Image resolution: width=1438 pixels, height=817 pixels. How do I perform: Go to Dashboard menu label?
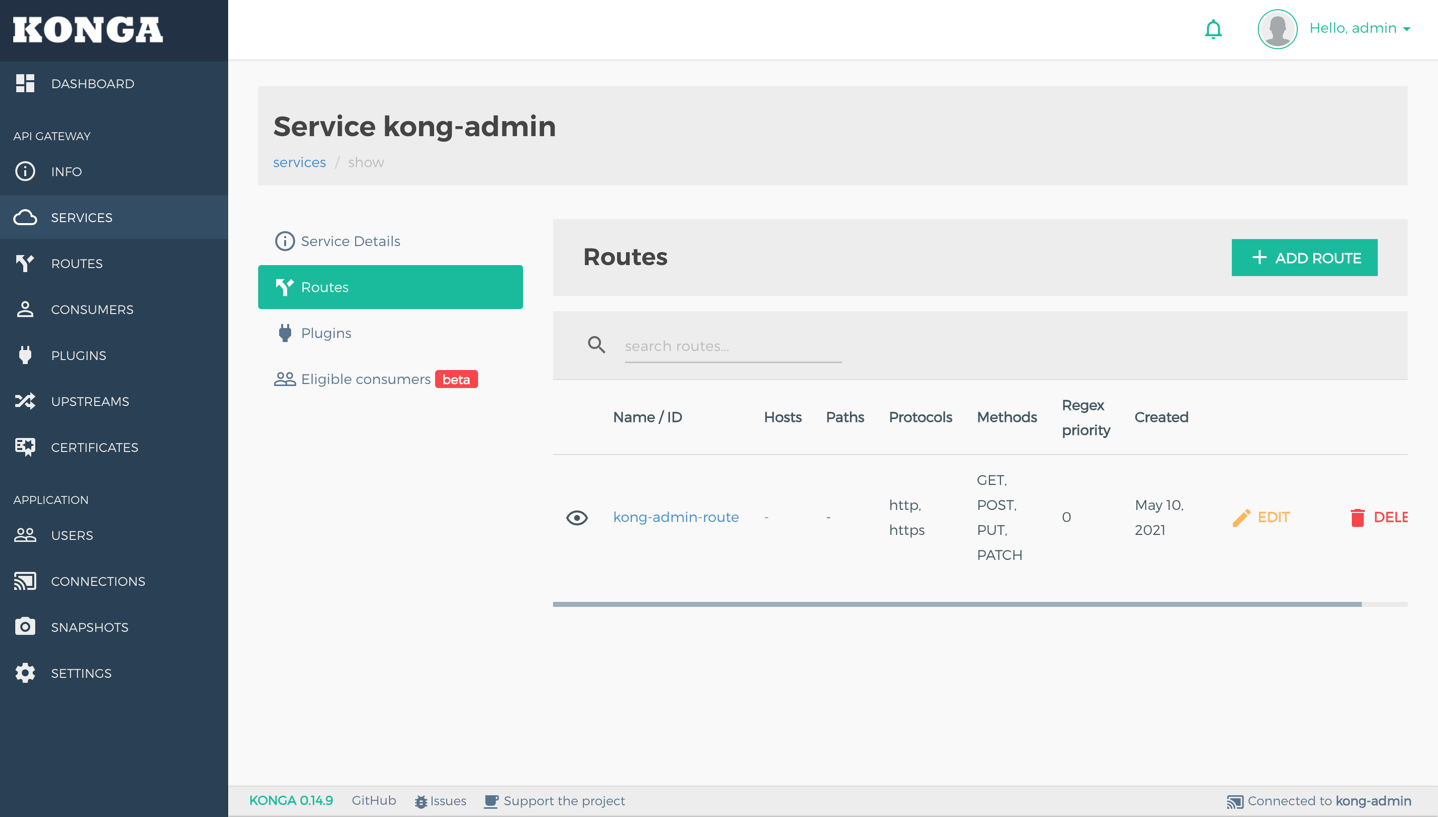[x=92, y=84]
